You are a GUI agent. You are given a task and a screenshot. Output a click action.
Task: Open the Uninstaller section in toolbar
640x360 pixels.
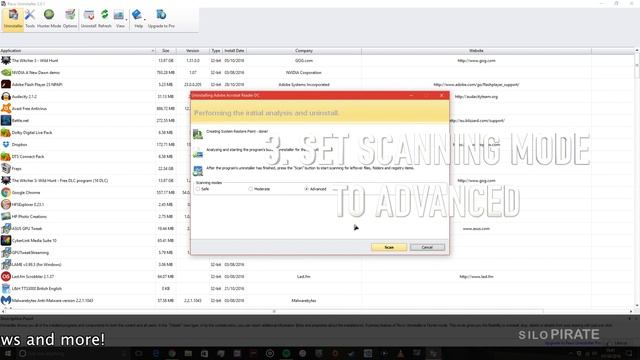click(13, 19)
